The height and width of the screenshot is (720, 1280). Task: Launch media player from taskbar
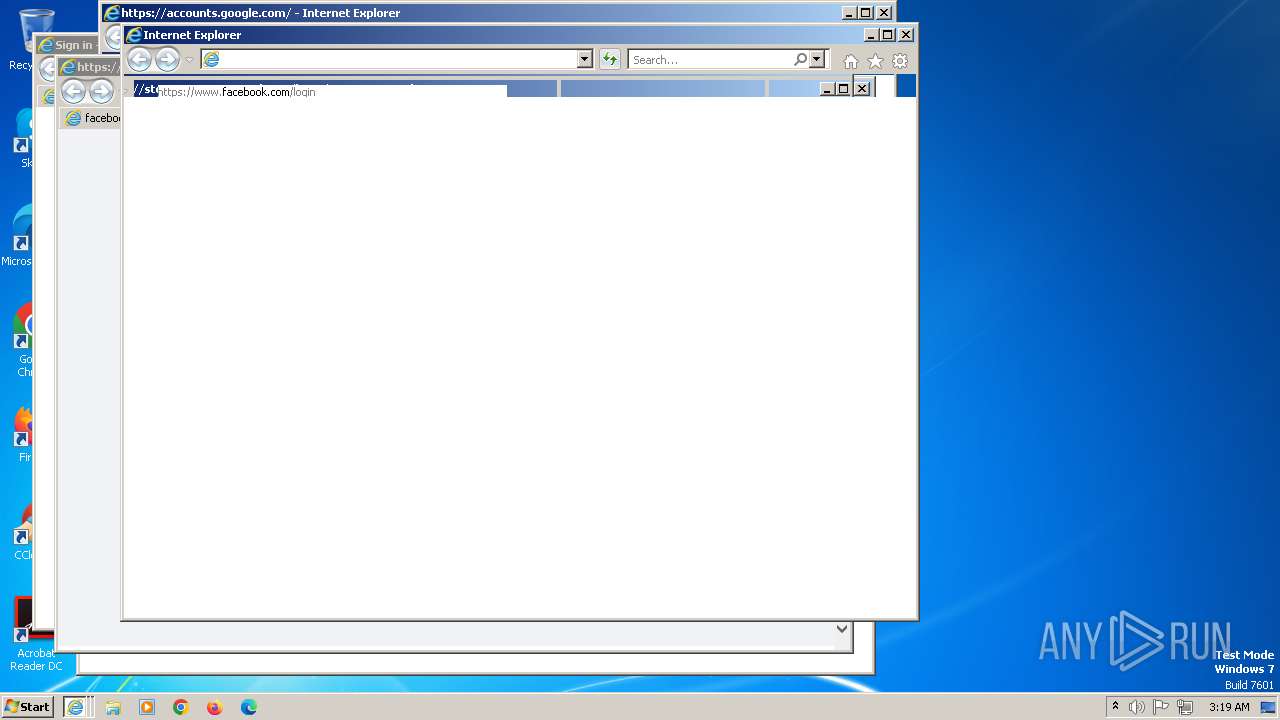pos(147,707)
